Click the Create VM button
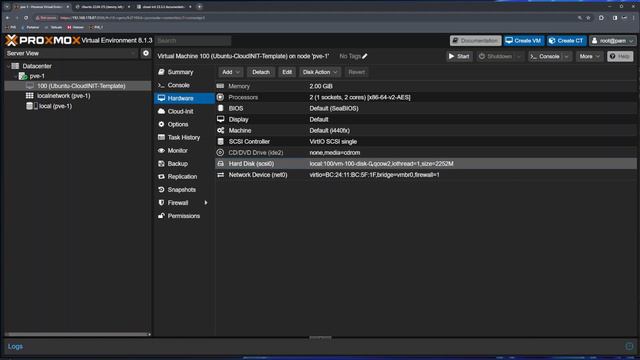This screenshot has height=360, width=640. [x=523, y=41]
